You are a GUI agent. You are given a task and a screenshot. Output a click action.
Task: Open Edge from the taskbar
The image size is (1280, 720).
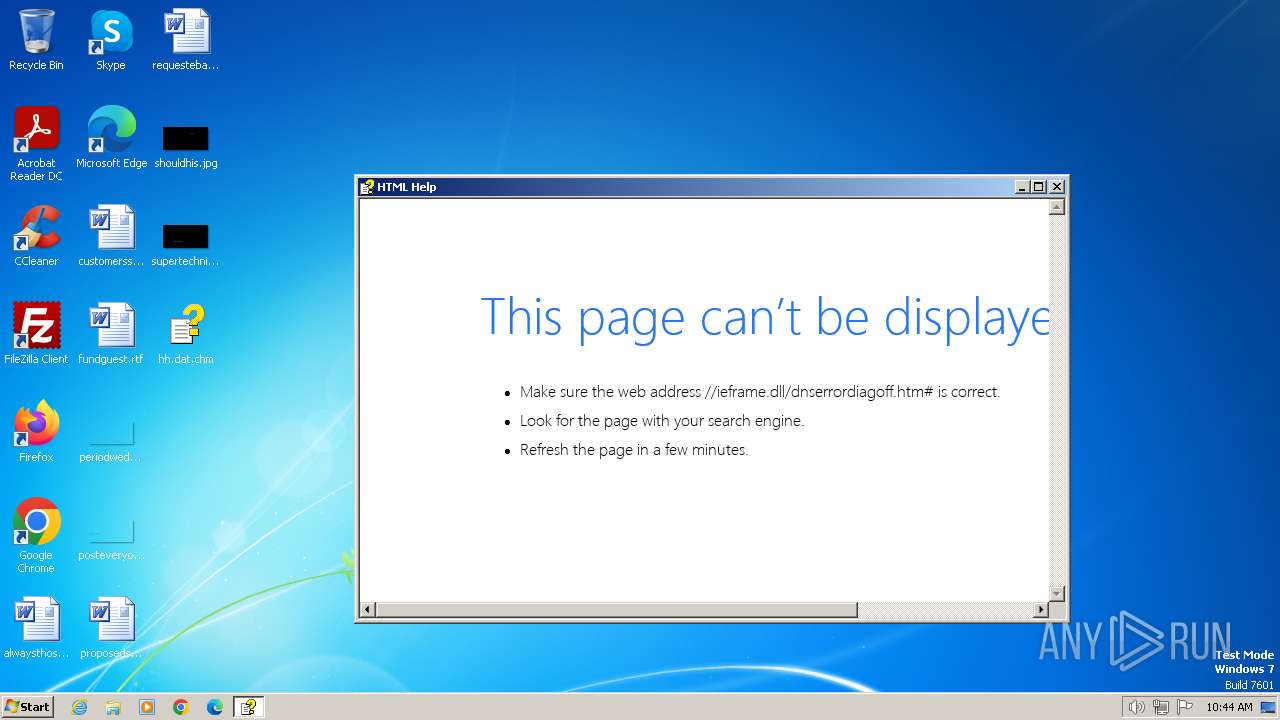pyautogui.click(x=215, y=707)
